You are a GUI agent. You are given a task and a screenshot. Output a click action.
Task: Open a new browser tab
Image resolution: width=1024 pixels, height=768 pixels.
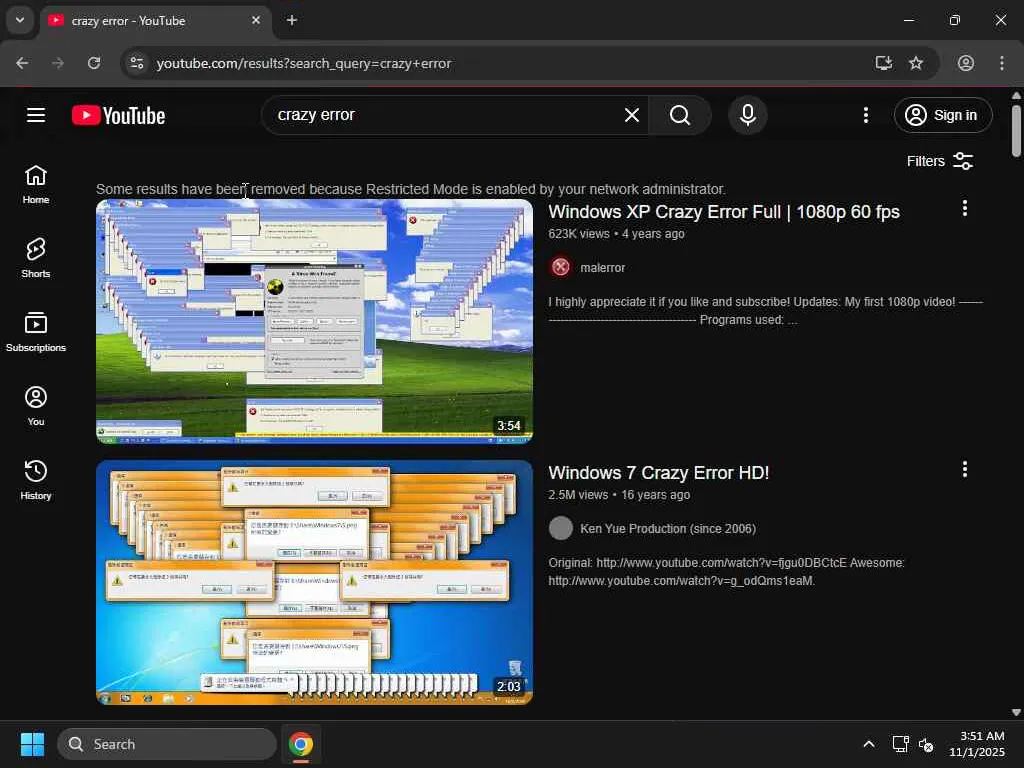[x=292, y=20]
